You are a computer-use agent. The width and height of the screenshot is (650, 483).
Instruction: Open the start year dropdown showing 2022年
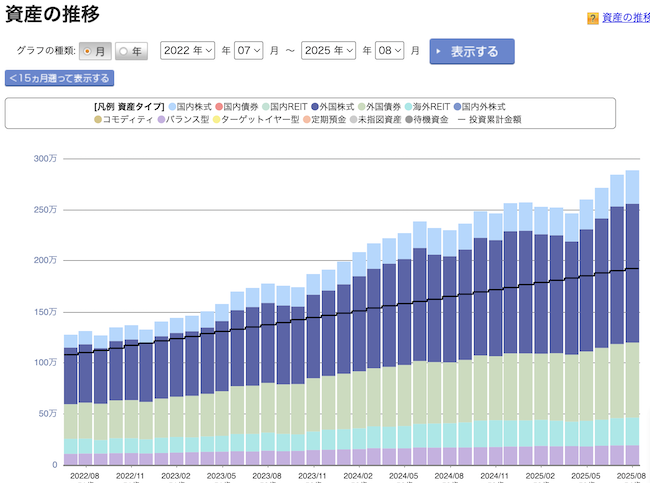[187, 50]
